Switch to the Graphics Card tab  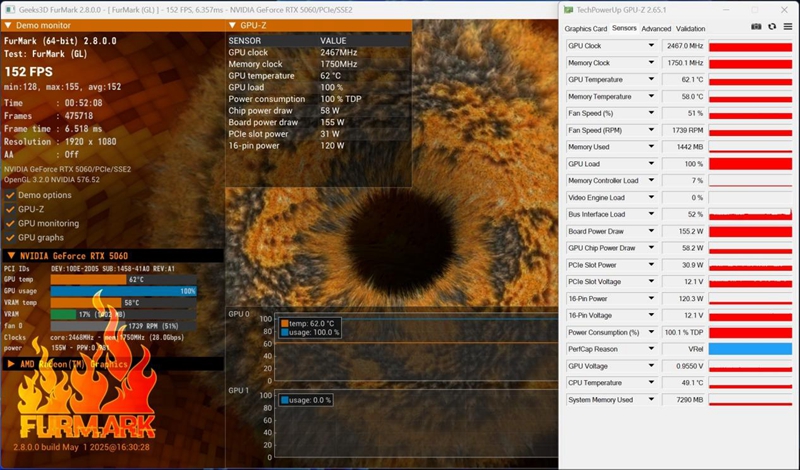coord(586,29)
